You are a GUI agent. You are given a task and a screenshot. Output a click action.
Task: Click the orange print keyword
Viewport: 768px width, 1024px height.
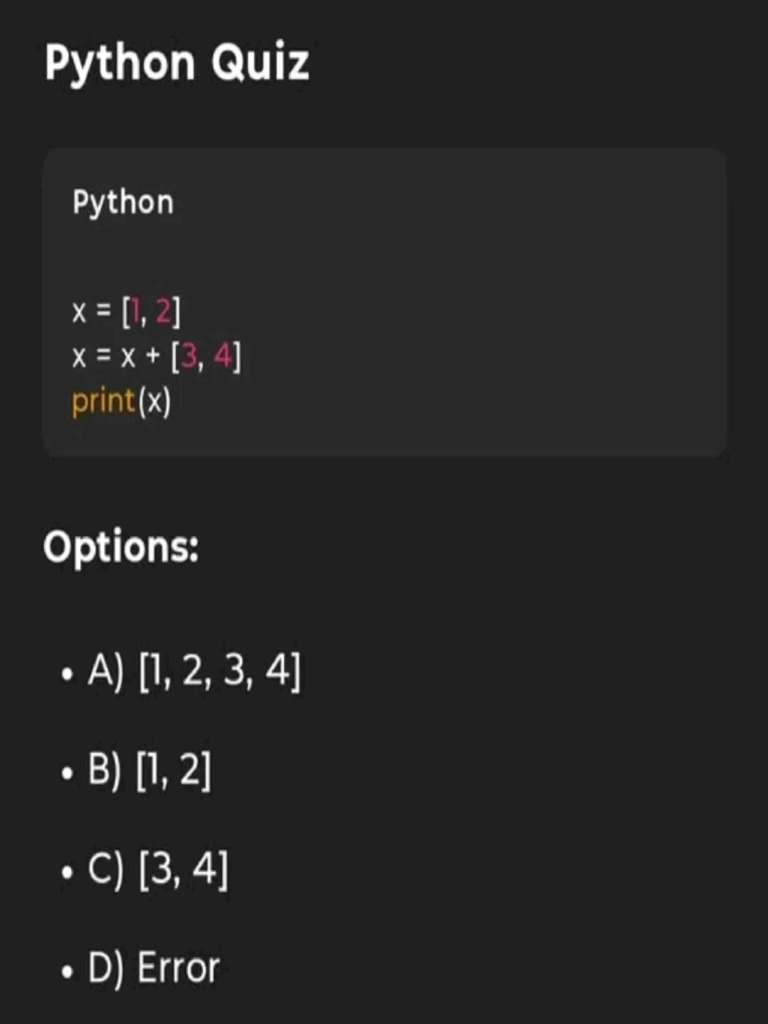click(103, 402)
